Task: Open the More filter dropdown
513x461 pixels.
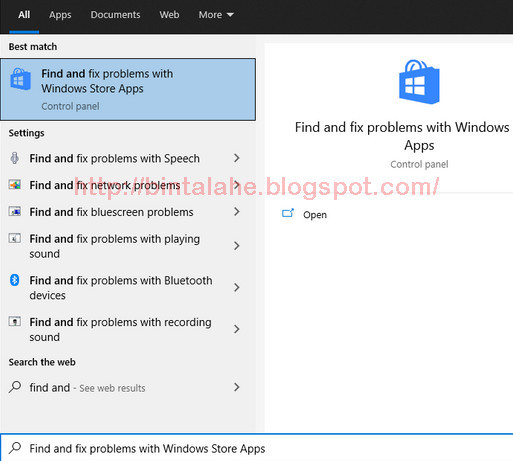Action: pyautogui.click(x=216, y=15)
